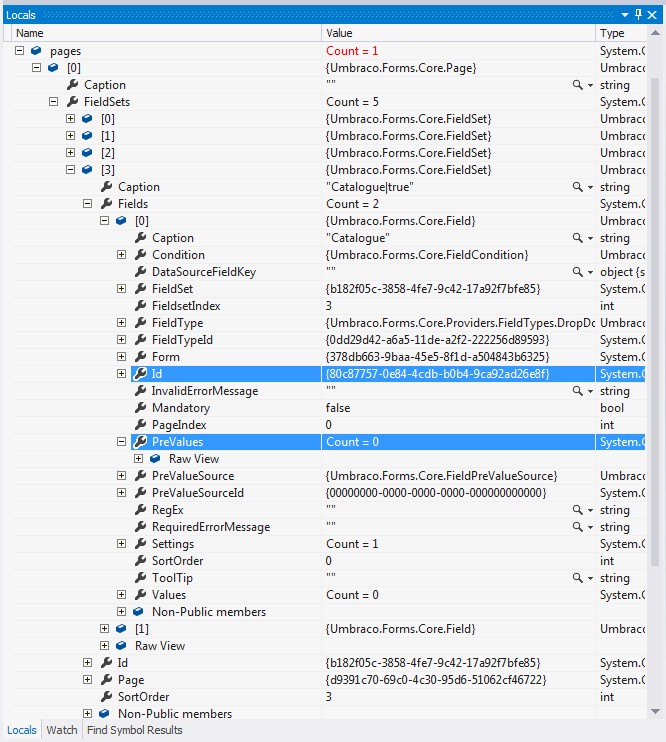The width and height of the screenshot is (666, 742).
Task: Click magnifier icon on InvalidErrorMessage row
Action: click(x=577, y=391)
